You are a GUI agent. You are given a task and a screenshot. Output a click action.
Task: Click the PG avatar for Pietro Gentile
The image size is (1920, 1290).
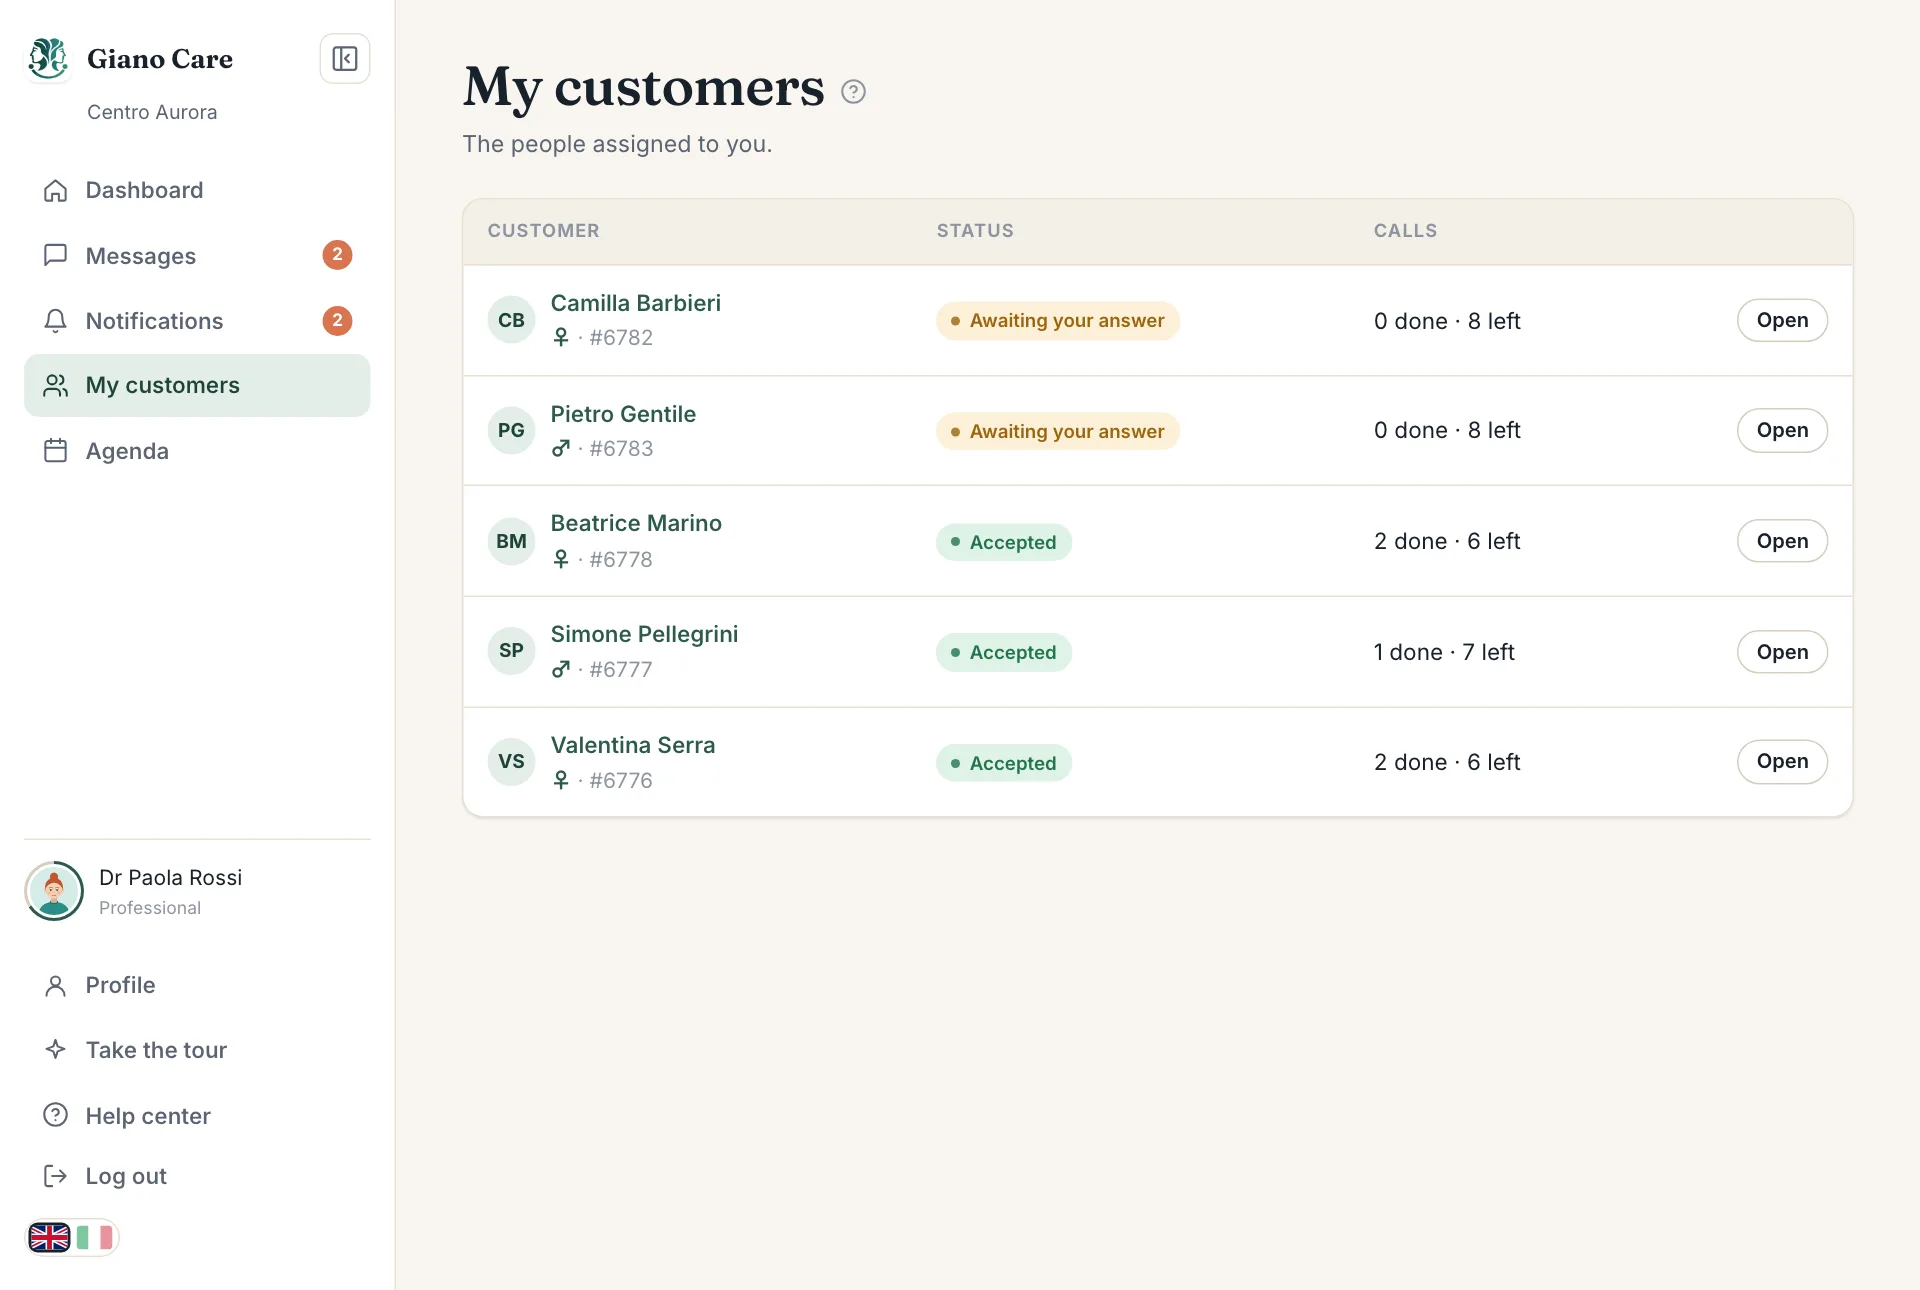(511, 430)
